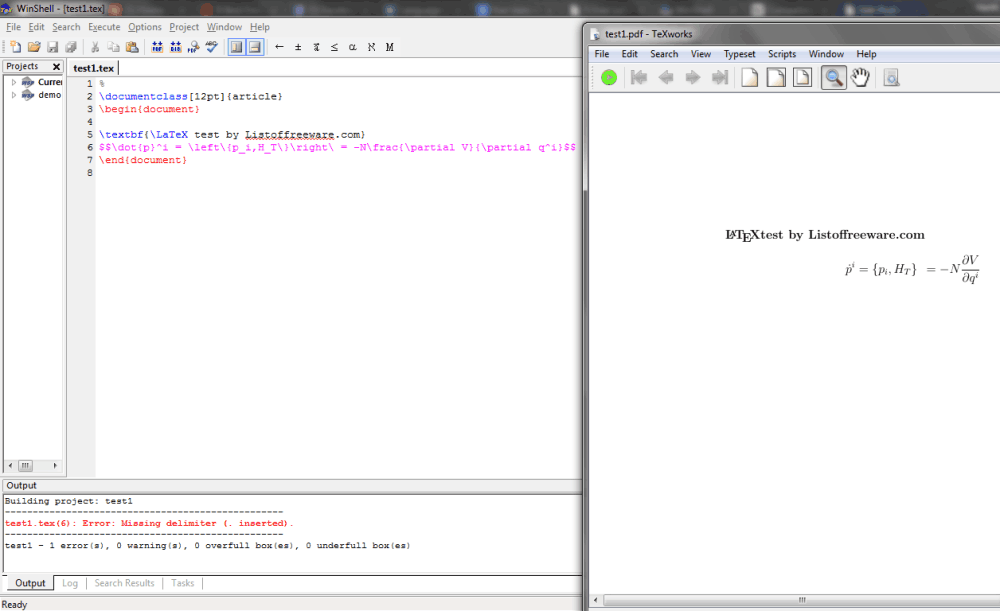This screenshot has width=1000, height=611.
Task: Click the TeXworks horizontal scrollbar thumb
Action: (x=802, y=600)
